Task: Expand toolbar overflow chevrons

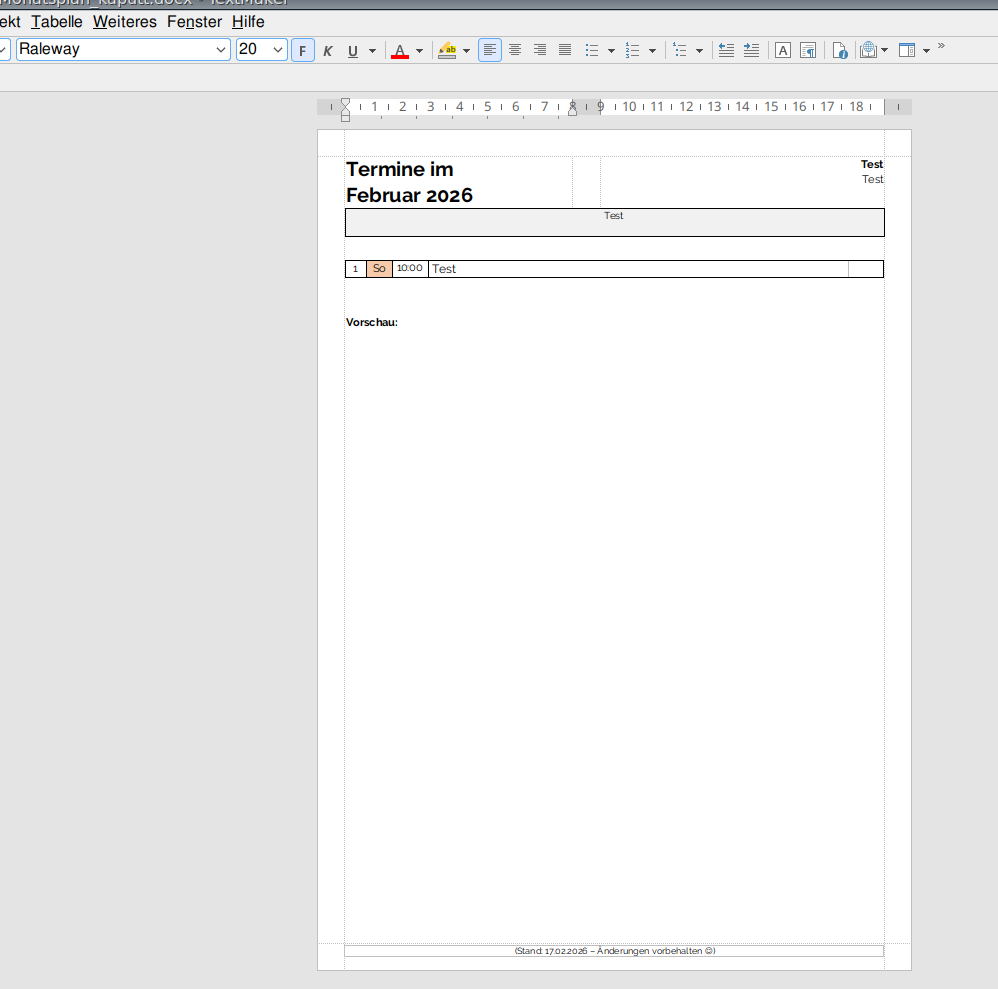Action: point(941,45)
